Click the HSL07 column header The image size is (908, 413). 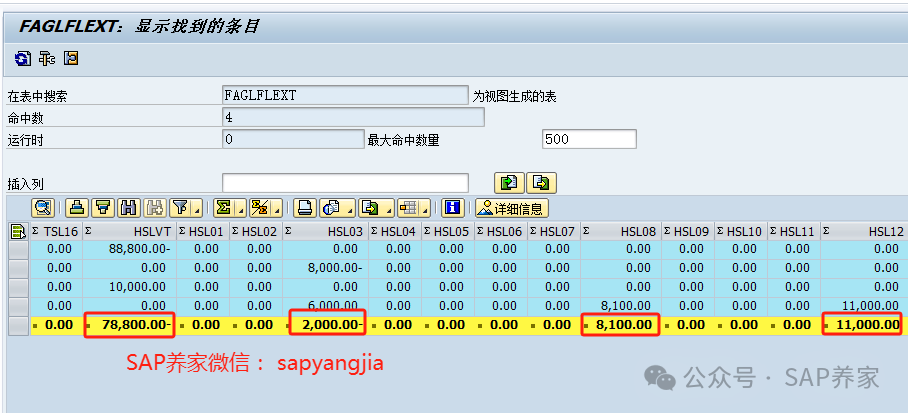coord(554,232)
